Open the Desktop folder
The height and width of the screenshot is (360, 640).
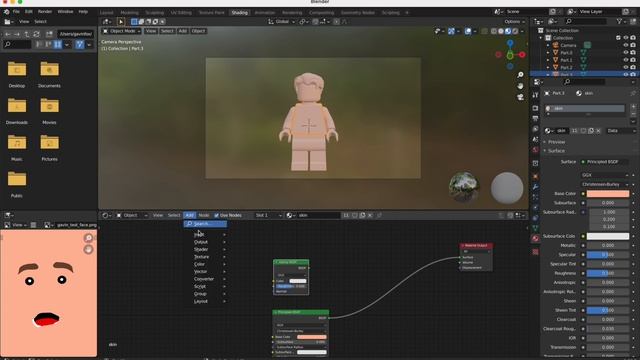tap(17, 74)
